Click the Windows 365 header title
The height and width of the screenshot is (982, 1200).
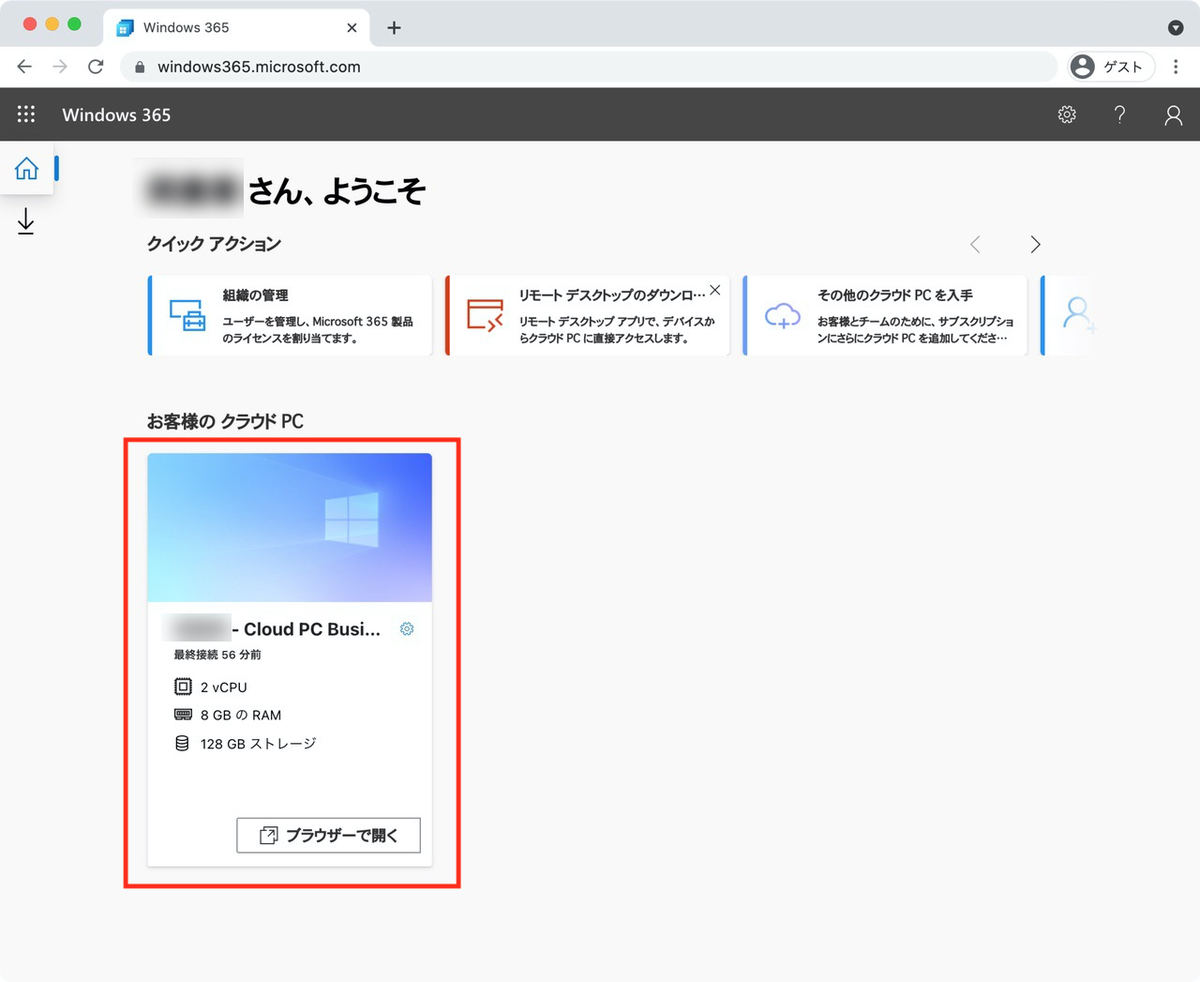point(116,115)
